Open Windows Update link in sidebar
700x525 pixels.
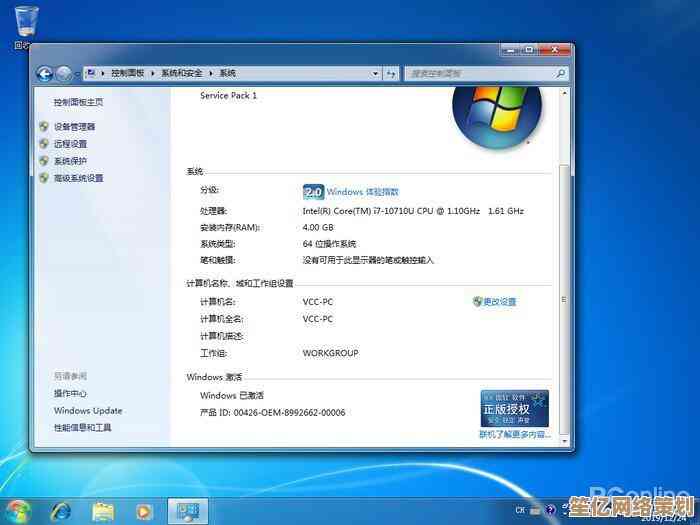point(88,410)
